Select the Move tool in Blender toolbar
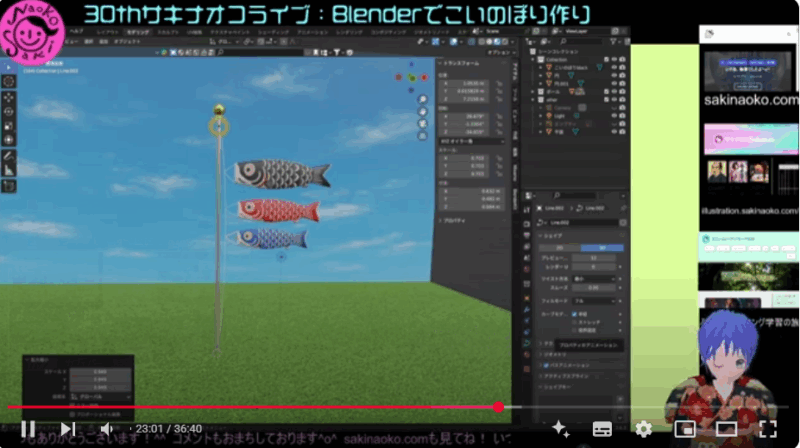The image size is (800, 448). [9, 98]
